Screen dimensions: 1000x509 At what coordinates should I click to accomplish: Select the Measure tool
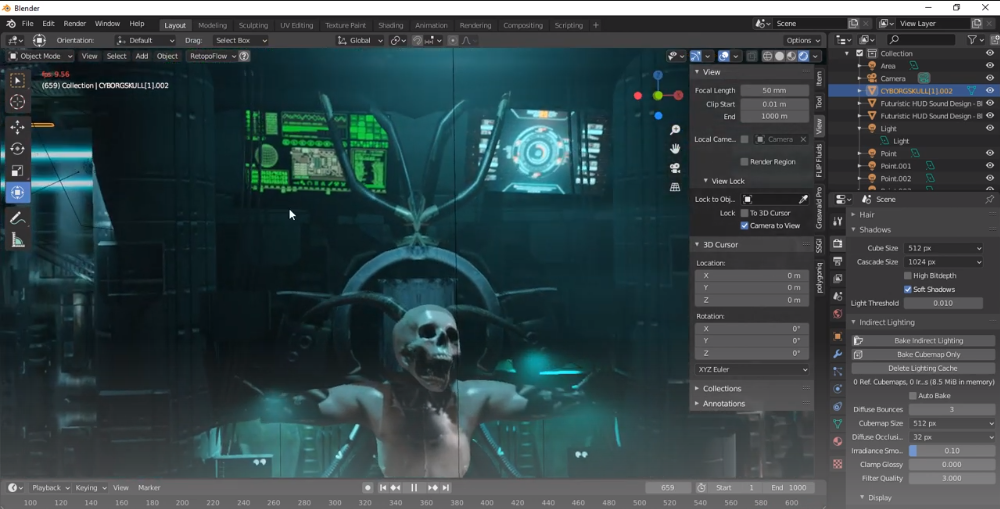coord(17,240)
